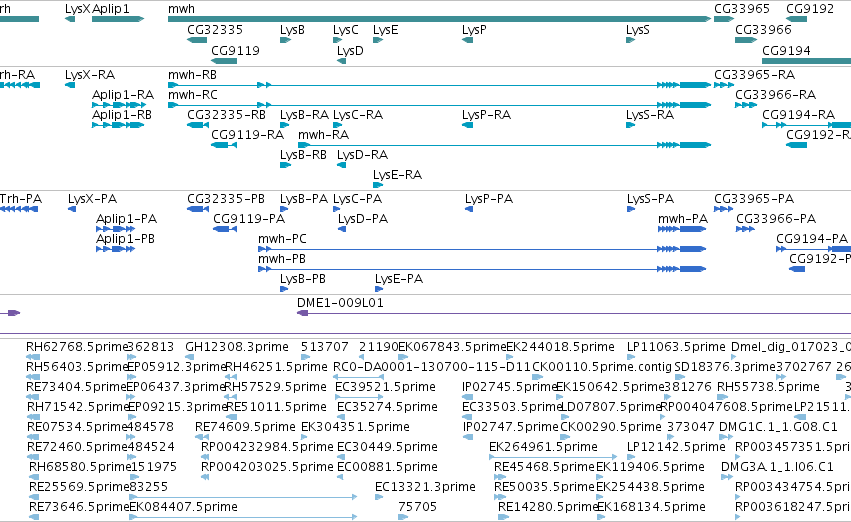Screen dimensions: 851x522
Task: Click the LysD gene label
Action: [350, 50]
